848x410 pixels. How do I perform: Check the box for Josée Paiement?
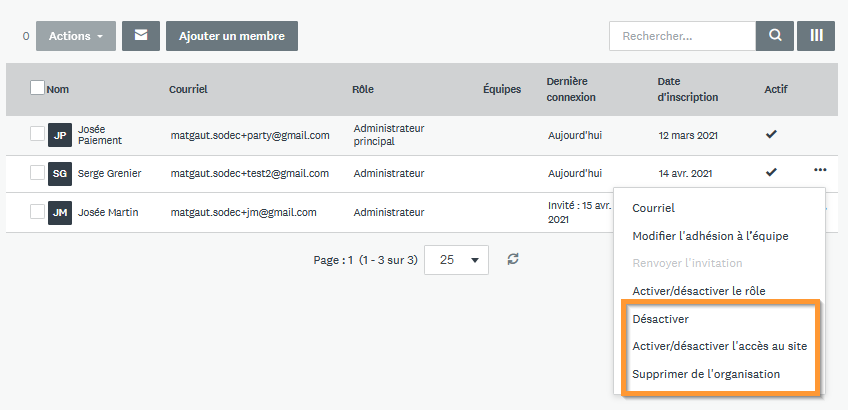[37, 134]
